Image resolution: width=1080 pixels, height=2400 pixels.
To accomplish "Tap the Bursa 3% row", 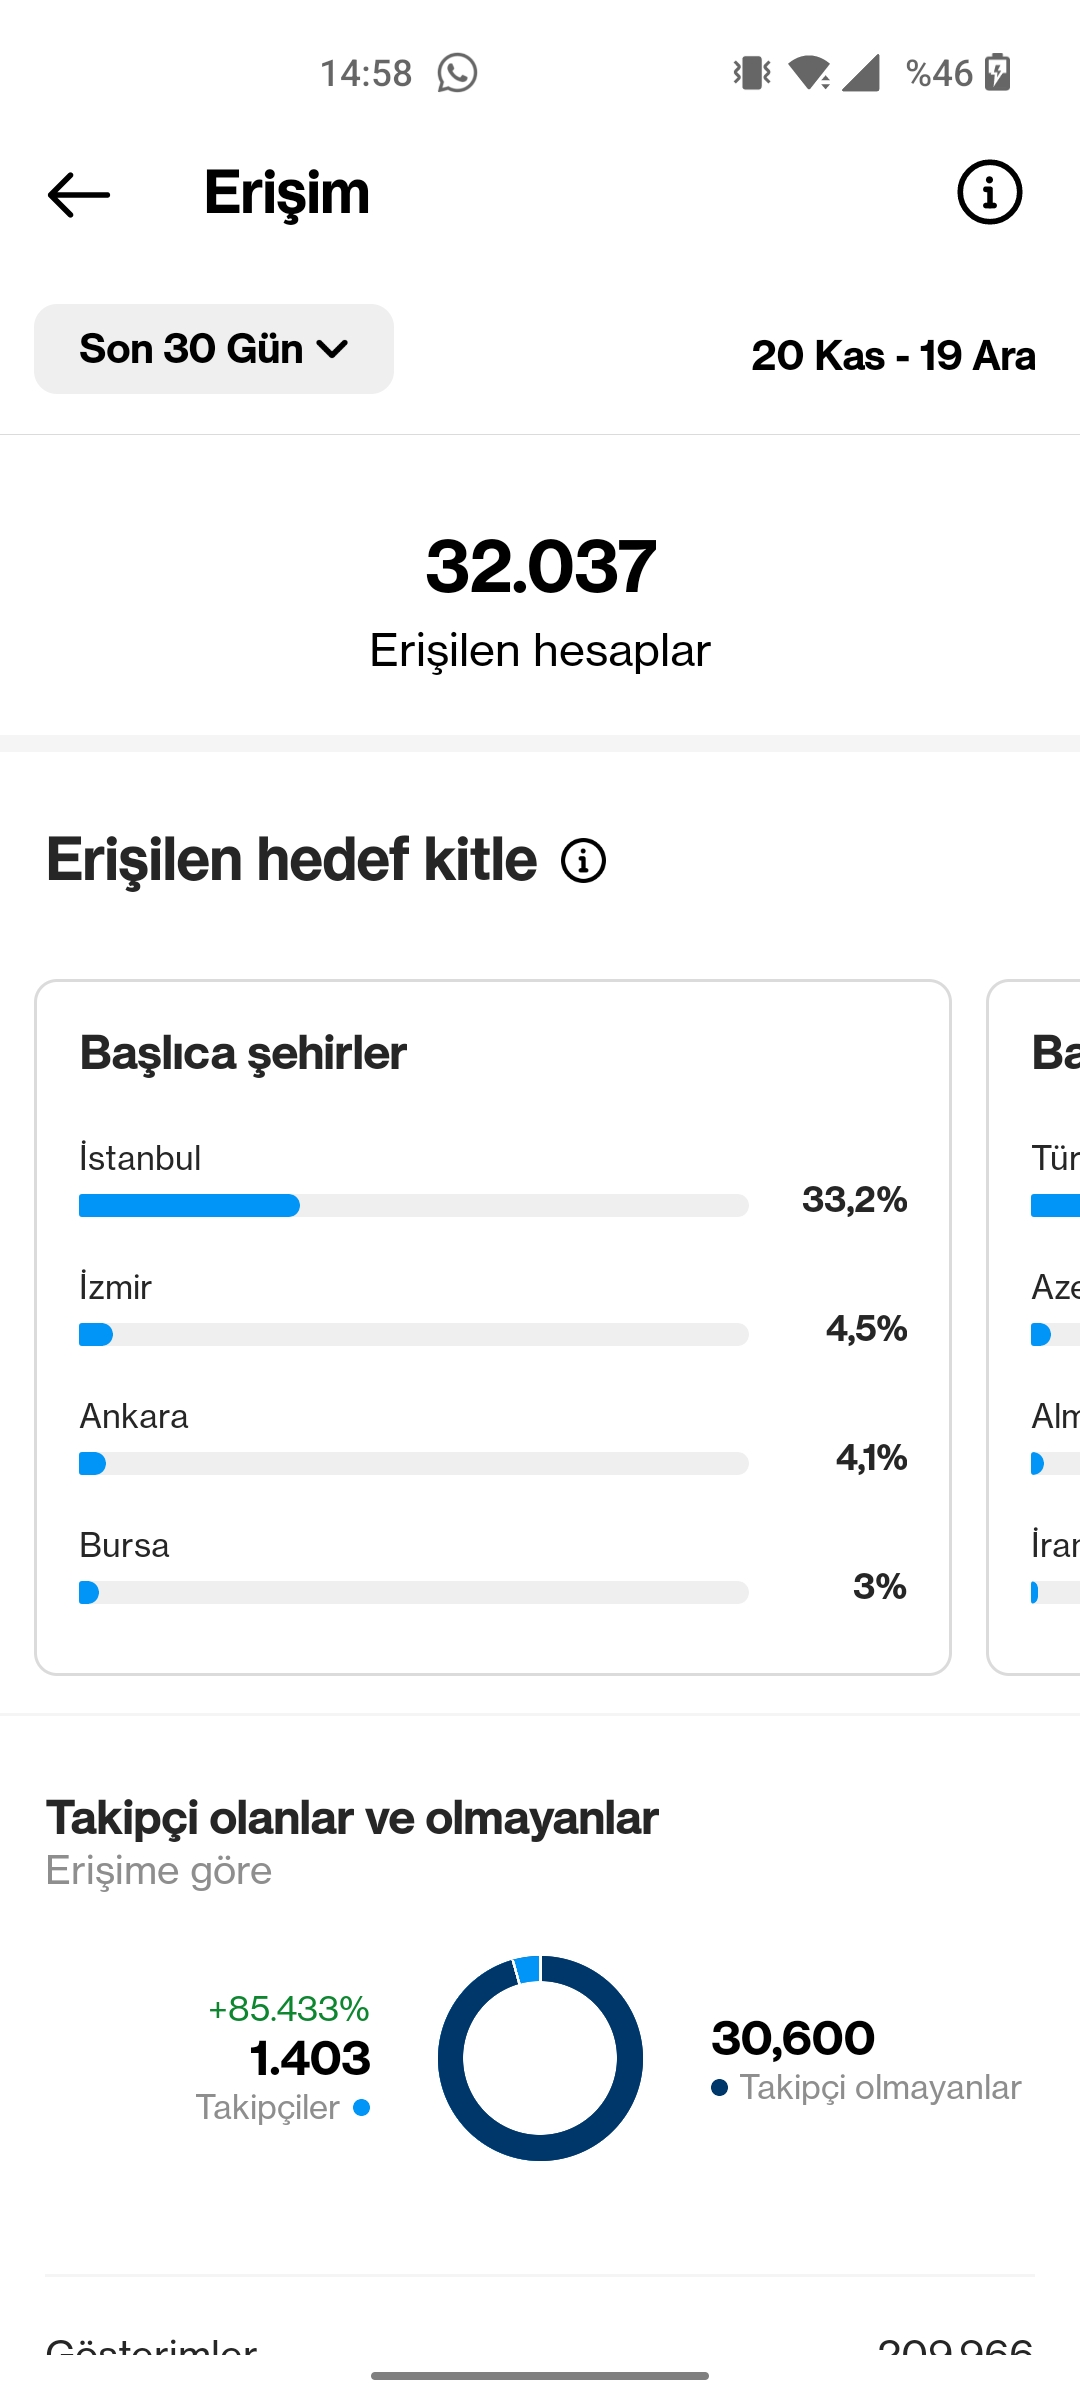I will coord(493,1566).
